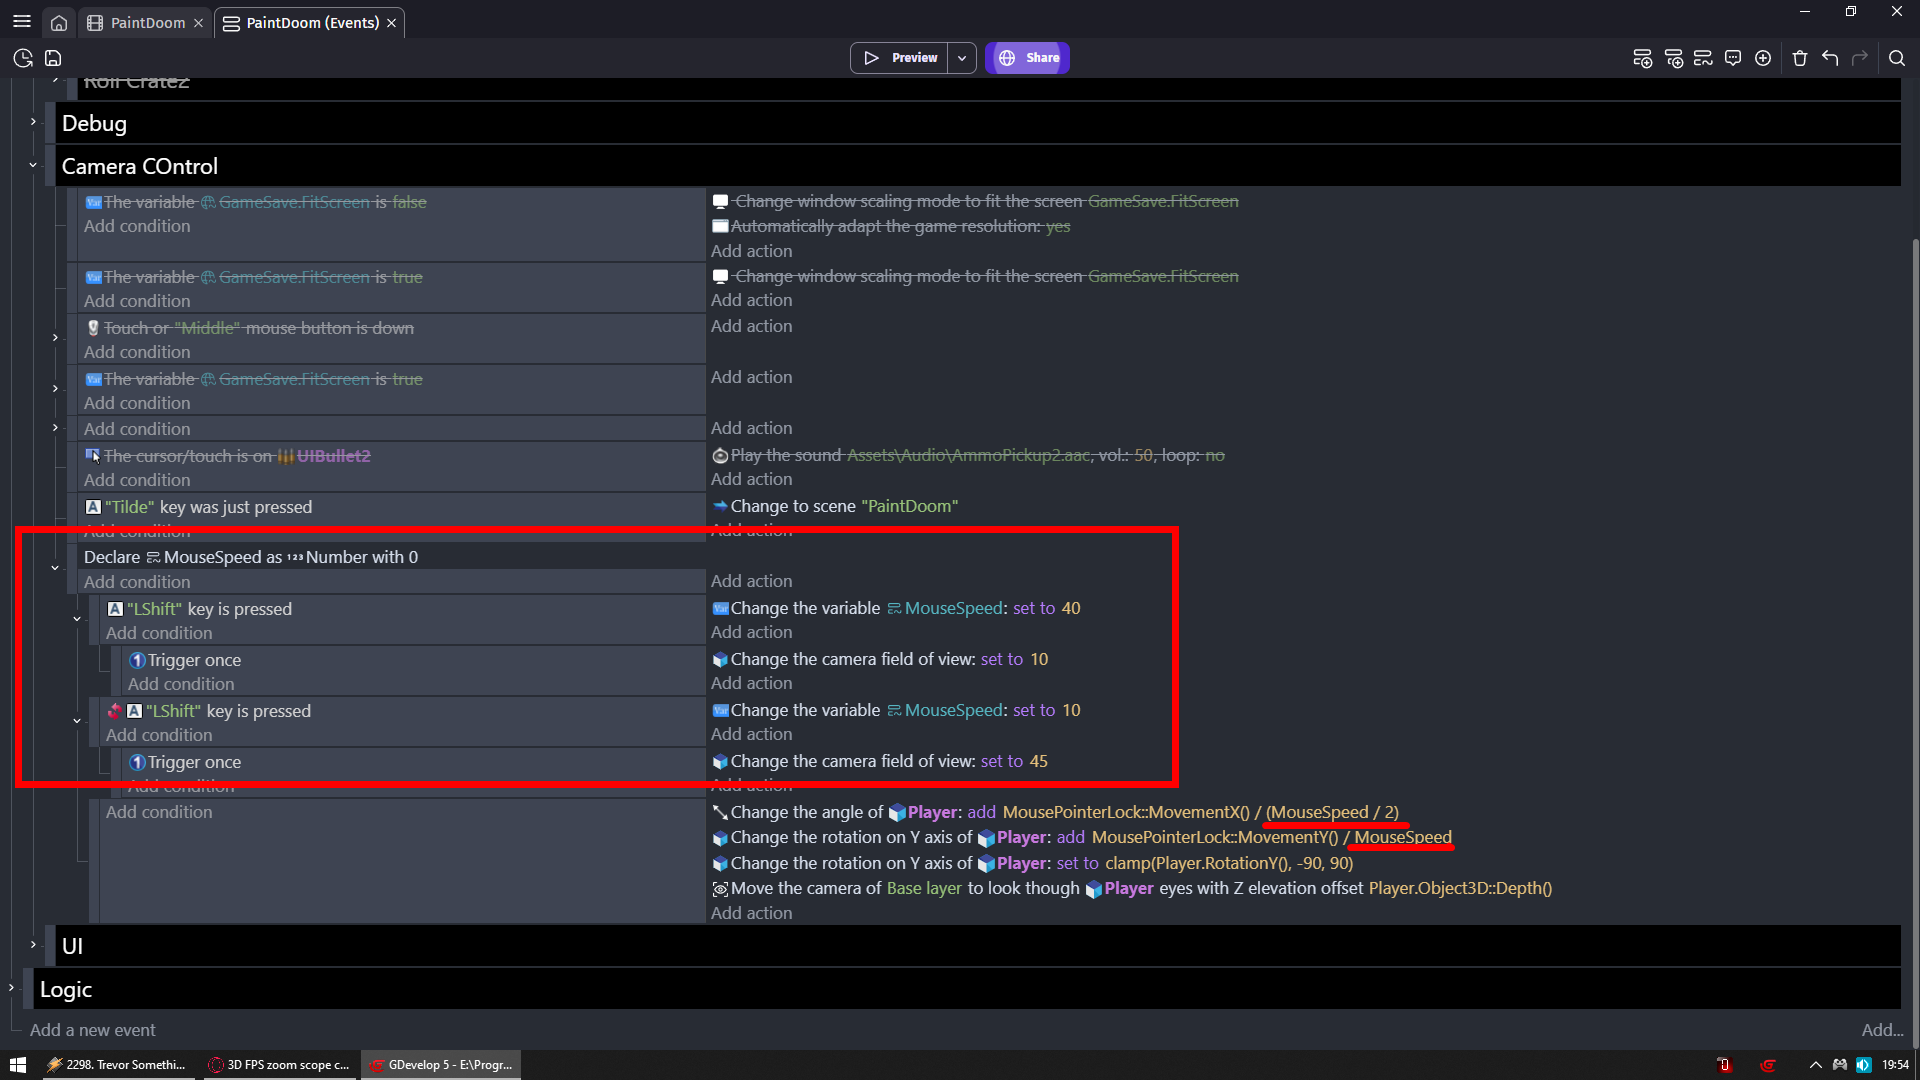Viewport: 1920px width, 1080px height.
Task: Click the home start page icon
Action: tap(59, 22)
